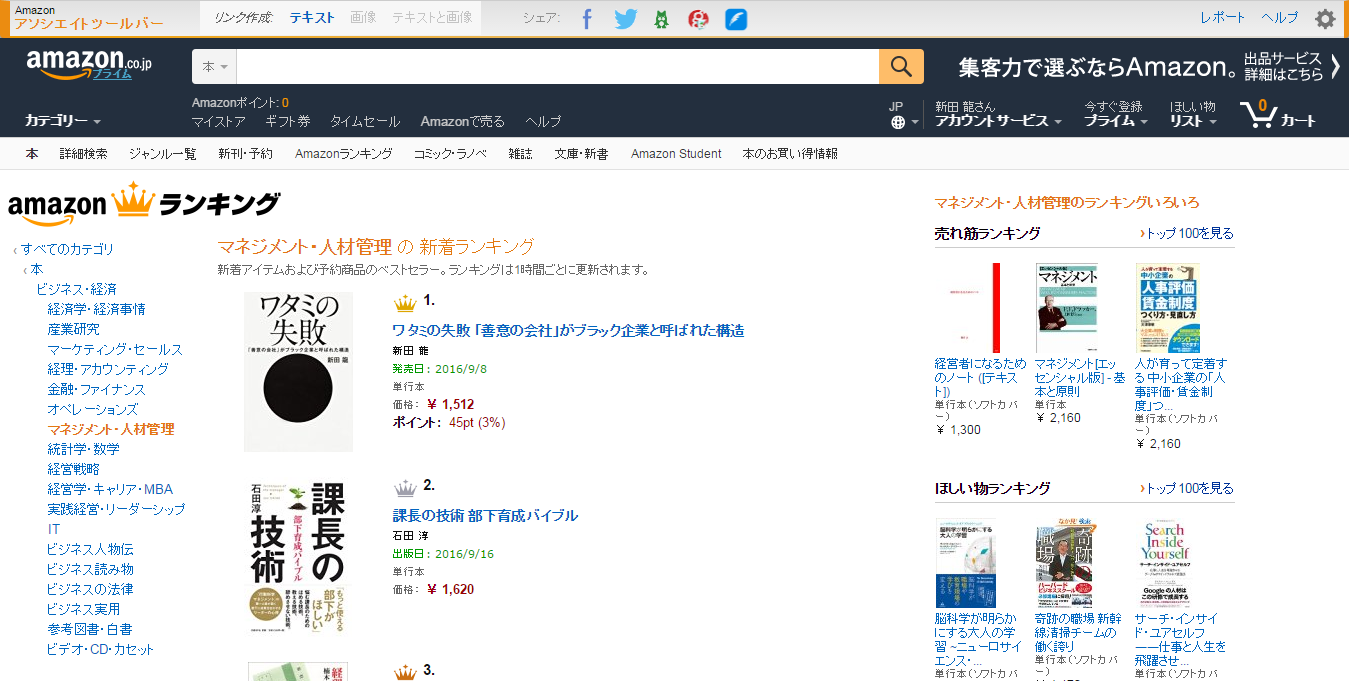The height and width of the screenshot is (681, 1349).
Task: Open the アカウントサービス dropdown
Action: point(998,121)
